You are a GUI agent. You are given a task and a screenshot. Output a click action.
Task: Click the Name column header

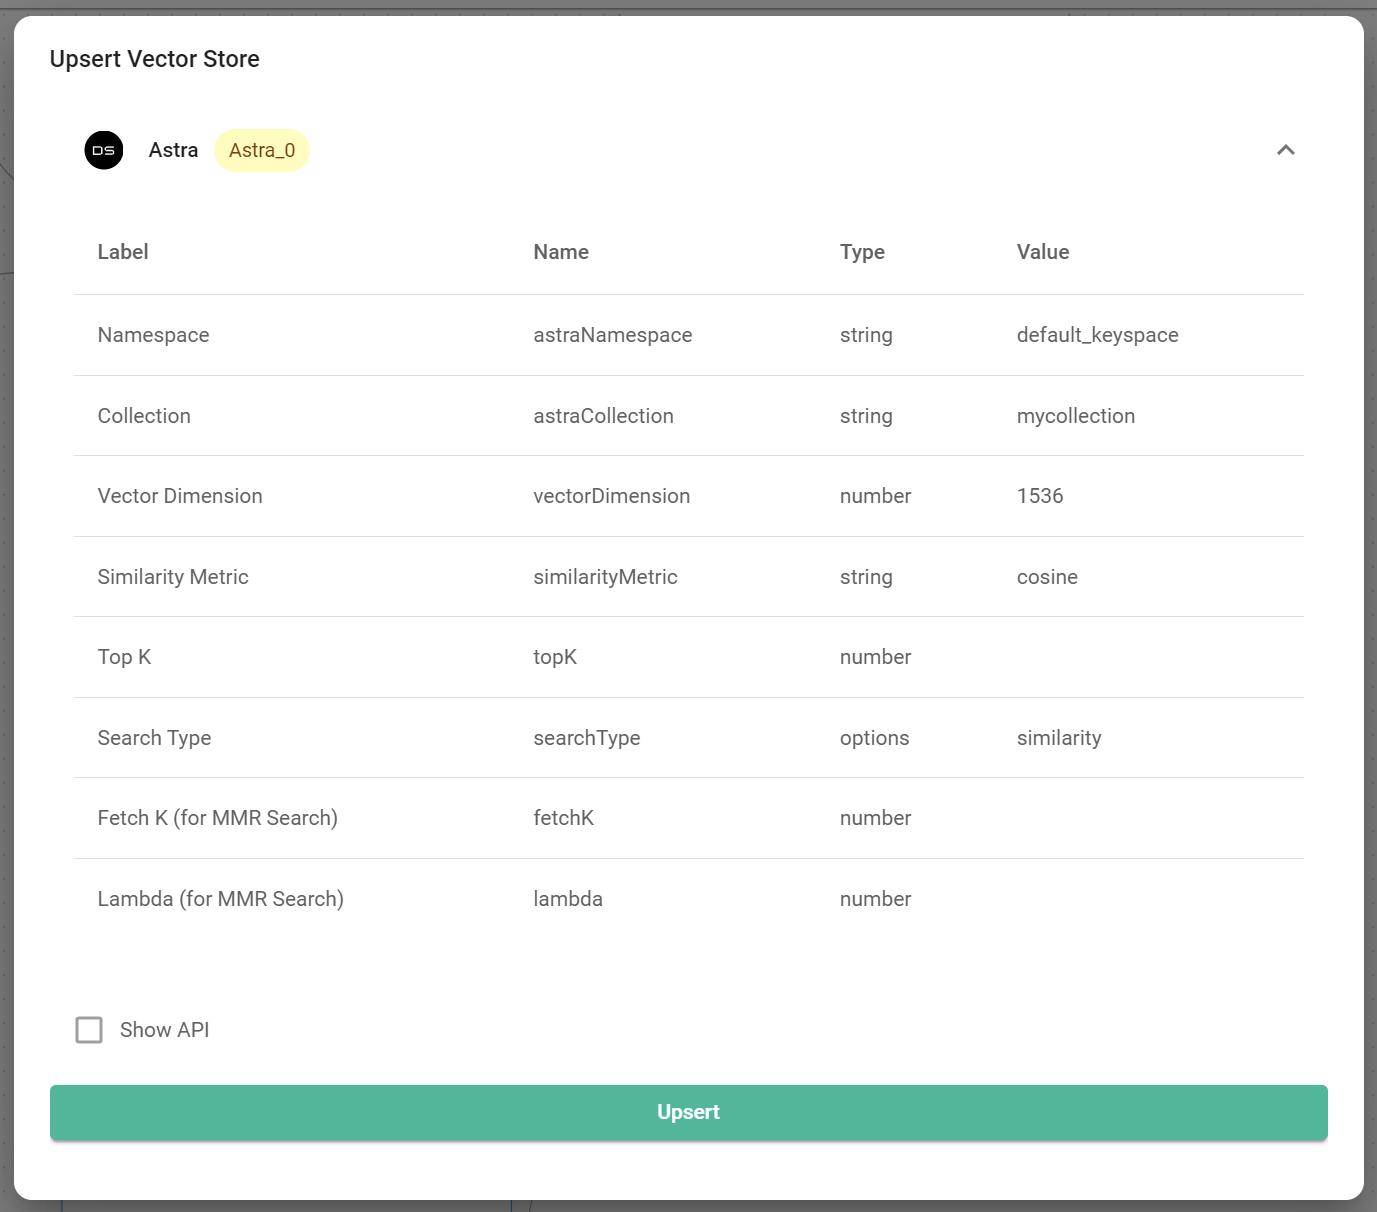click(561, 252)
